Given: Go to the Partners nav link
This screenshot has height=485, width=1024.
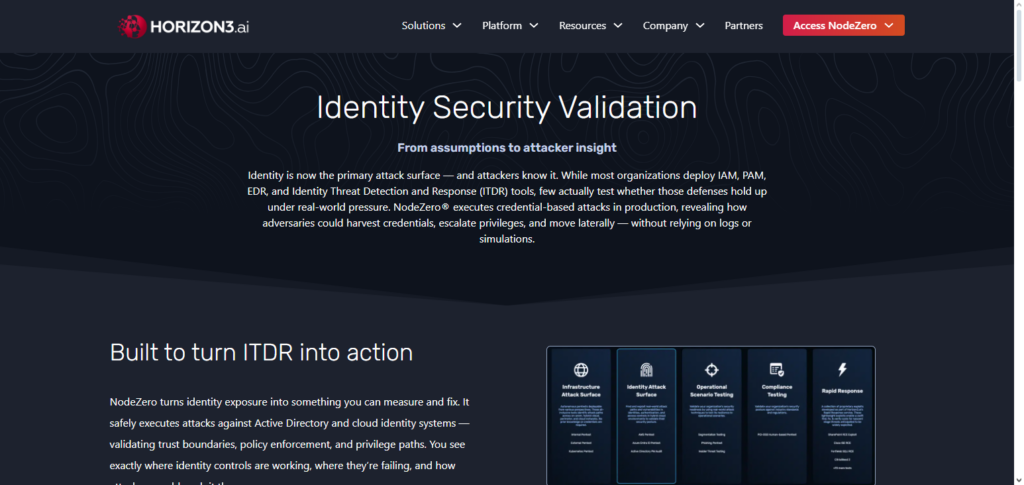Looking at the screenshot, I should click(x=743, y=26).
